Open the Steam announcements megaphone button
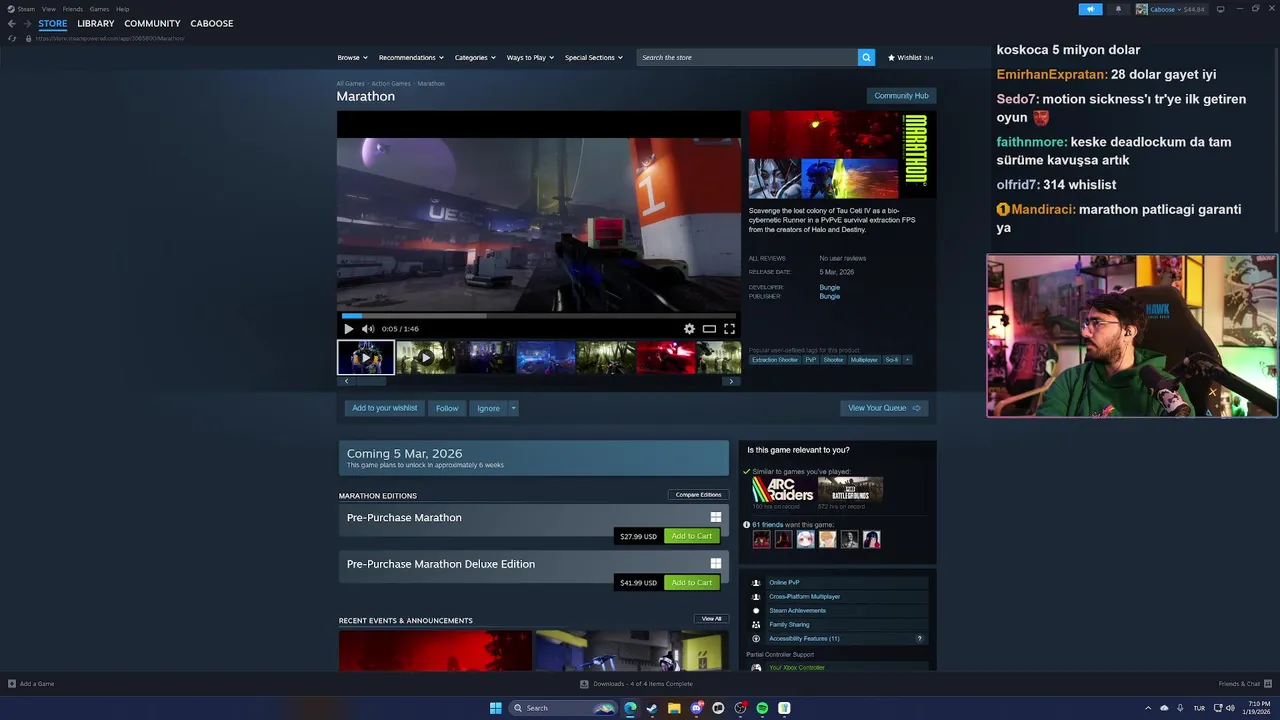1280x720 pixels. point(1090,9)
